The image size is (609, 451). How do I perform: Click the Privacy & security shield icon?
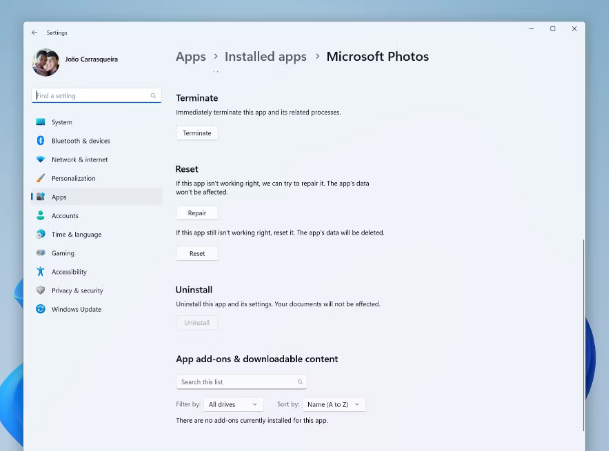pyautogui.click(x=40, y=290)
